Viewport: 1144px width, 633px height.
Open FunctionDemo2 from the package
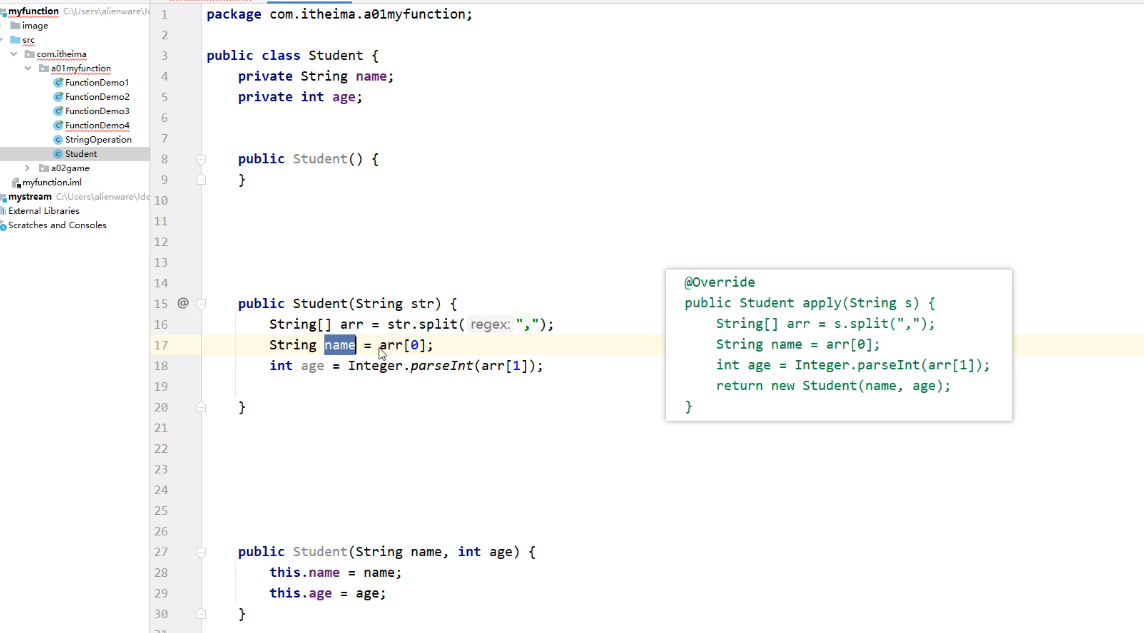point(95,96)
